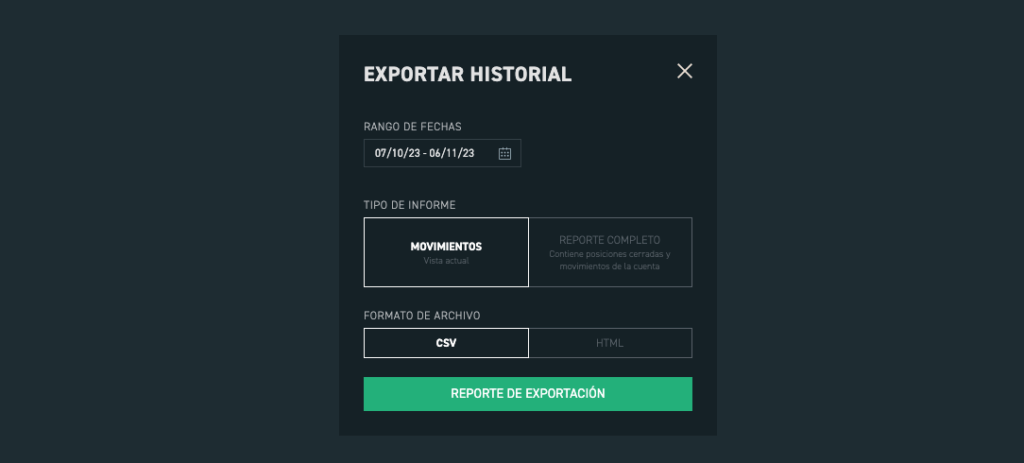Click the dimmed backdrop right of dialog
1024x463 pixels.
(870, 230)
